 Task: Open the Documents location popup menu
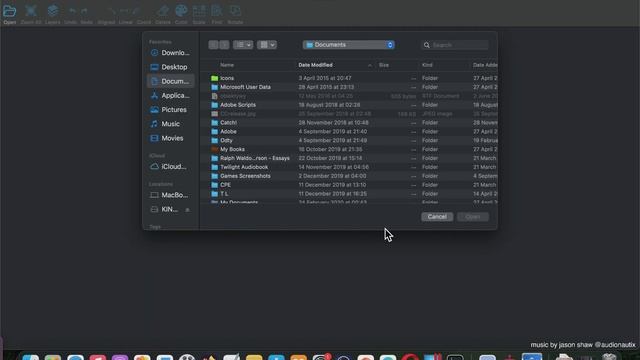pyautogui.click(x=349, y=44)
